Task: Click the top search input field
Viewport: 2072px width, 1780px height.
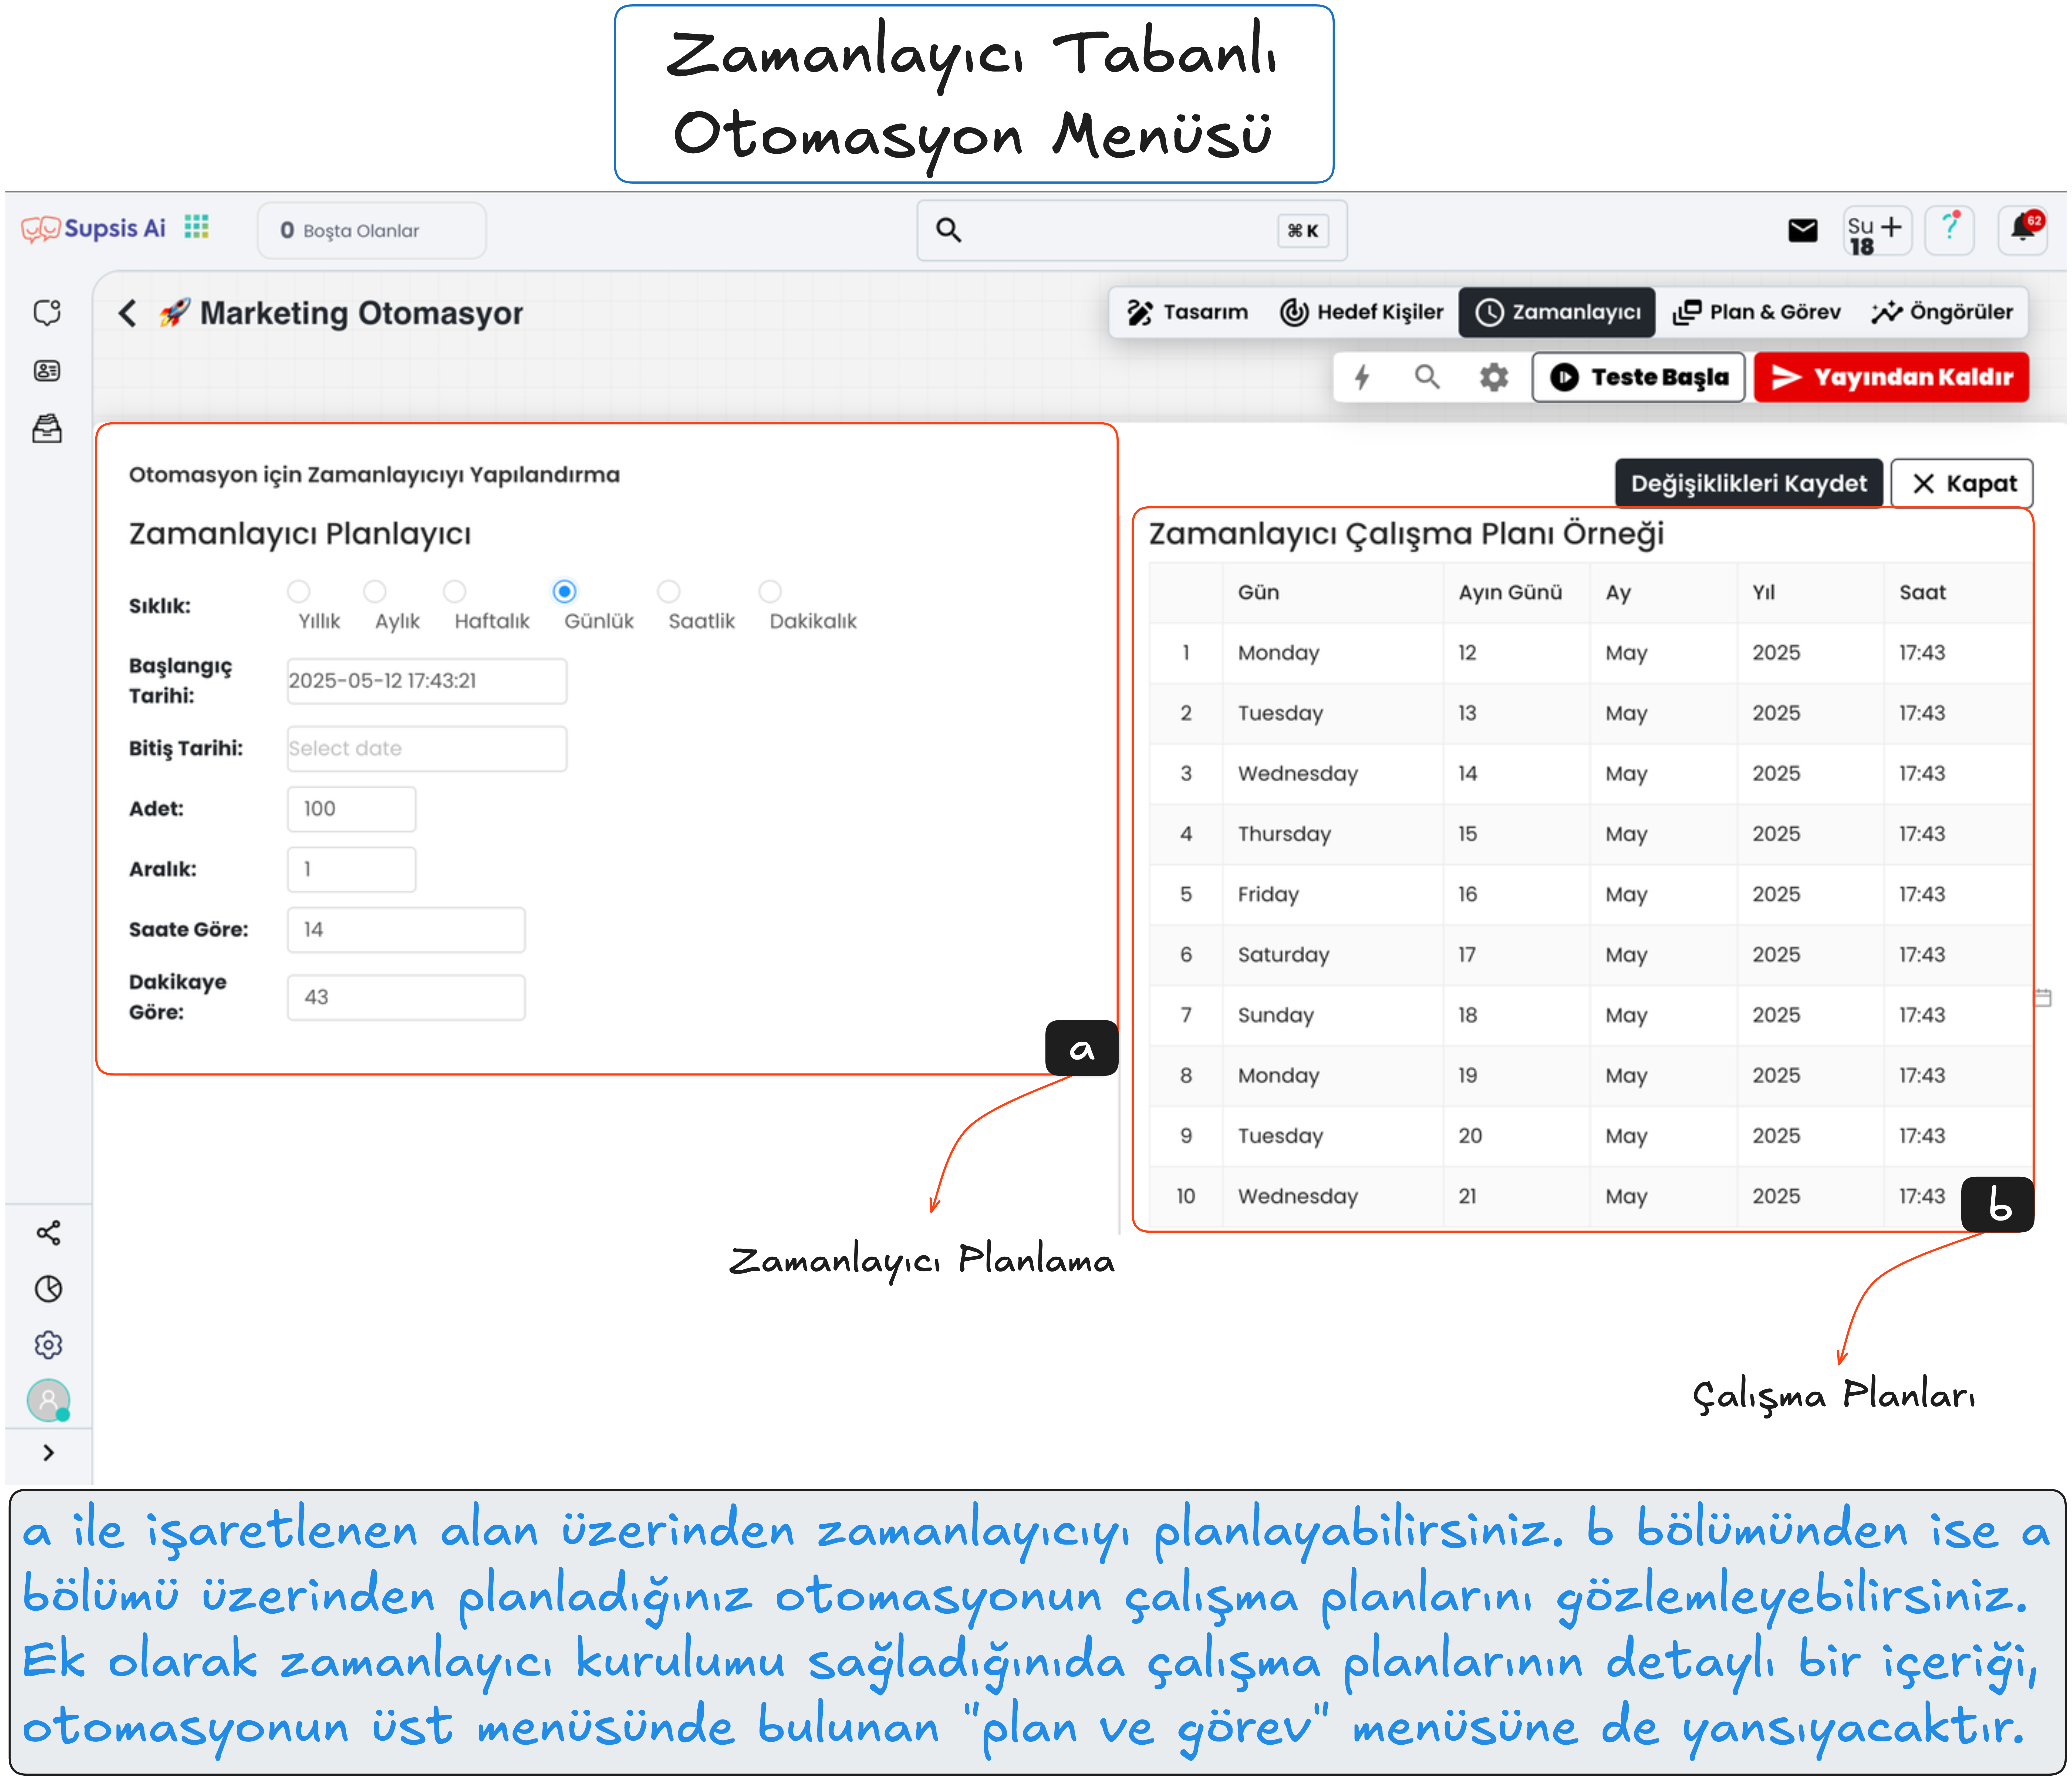Action: pos(1132,231)
